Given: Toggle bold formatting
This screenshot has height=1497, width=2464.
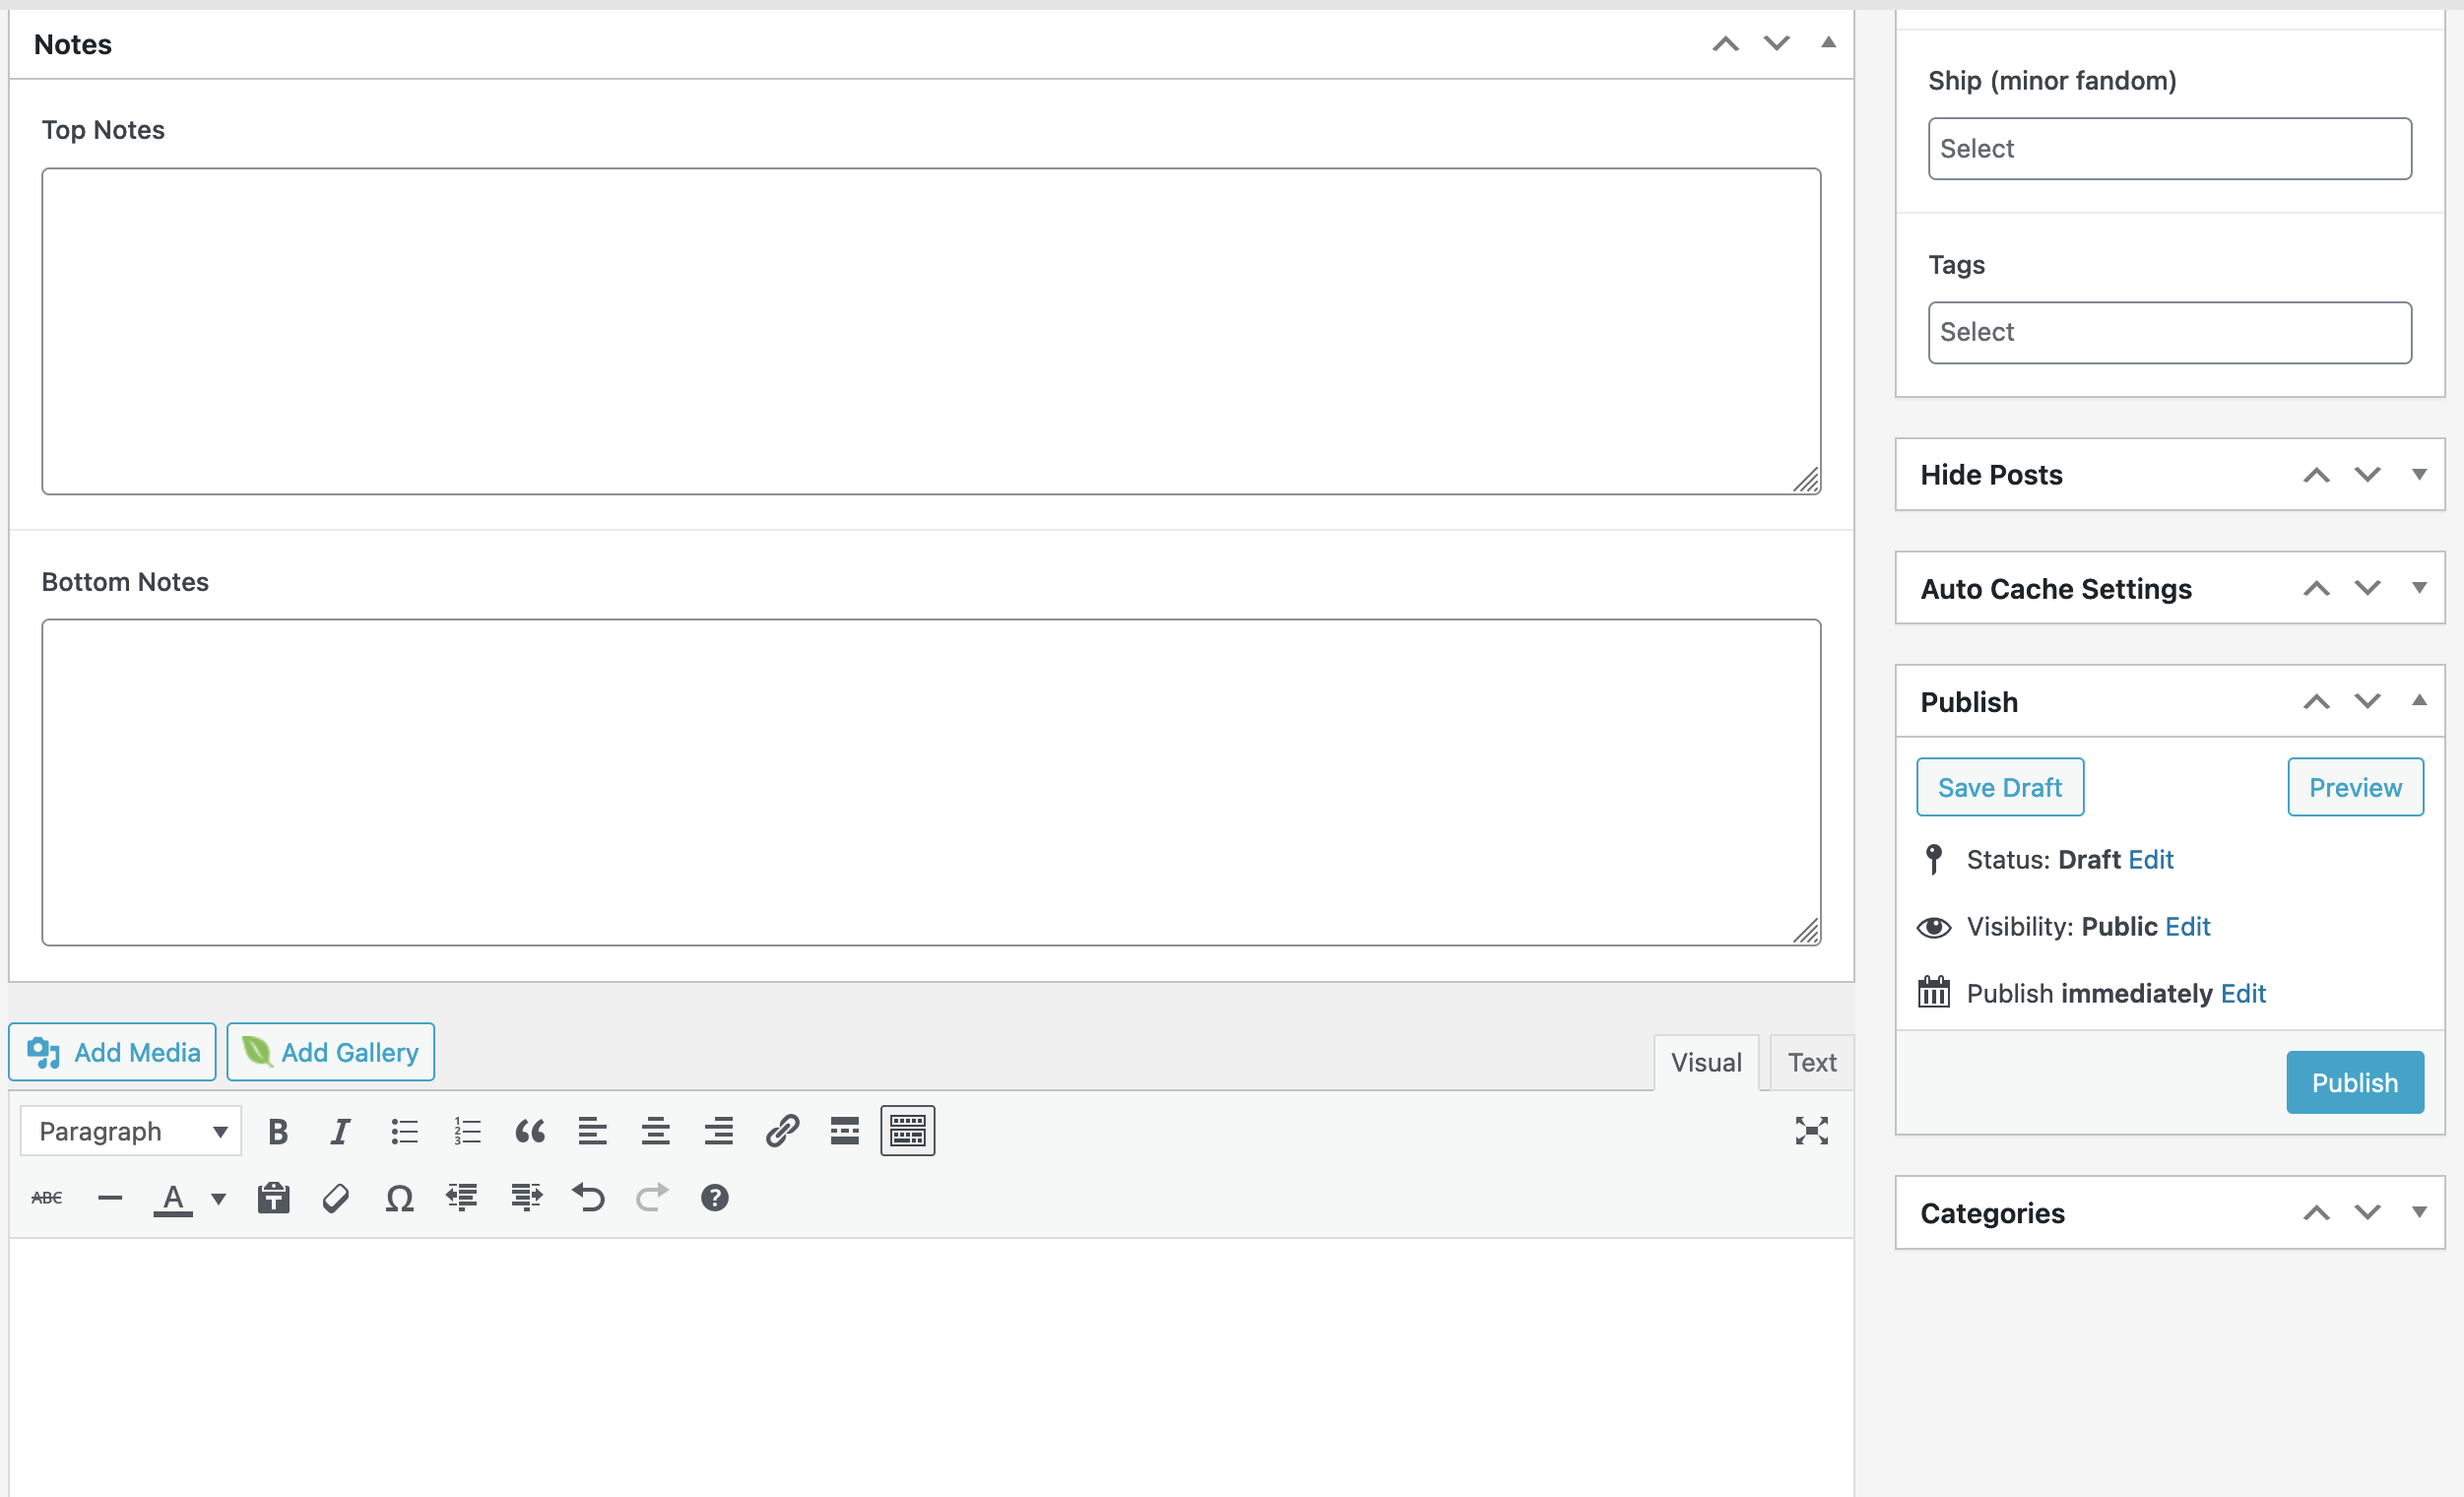Looking at the screenshot, I should coord(278,1130).
